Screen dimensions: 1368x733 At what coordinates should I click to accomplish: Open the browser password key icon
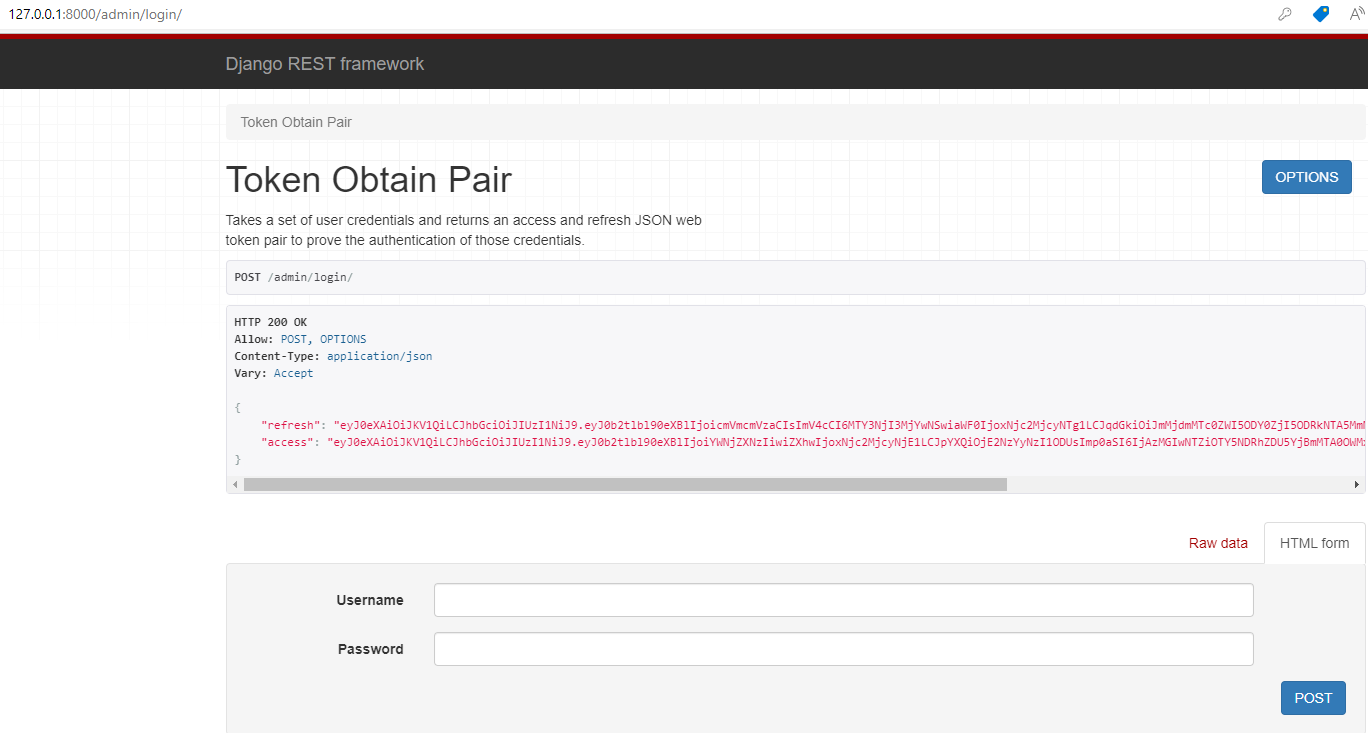pos(1285,15)
